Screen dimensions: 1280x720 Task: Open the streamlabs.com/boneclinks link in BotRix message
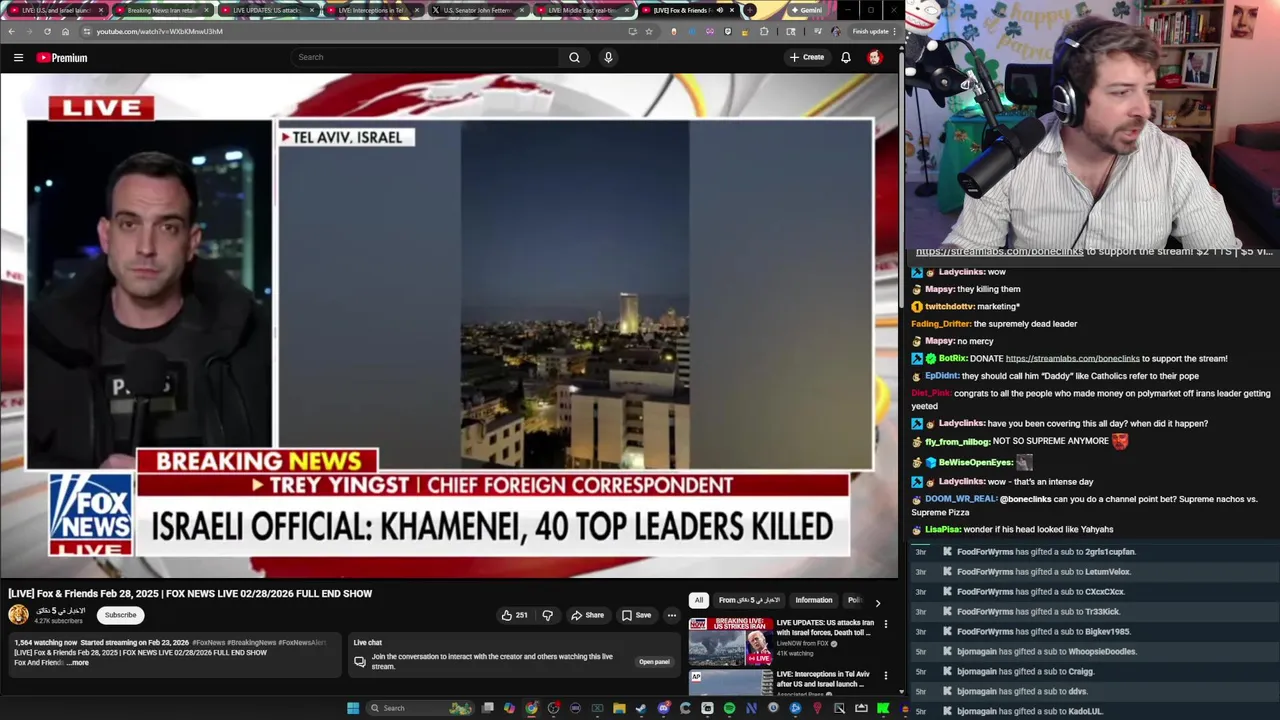pos(1072,359)
